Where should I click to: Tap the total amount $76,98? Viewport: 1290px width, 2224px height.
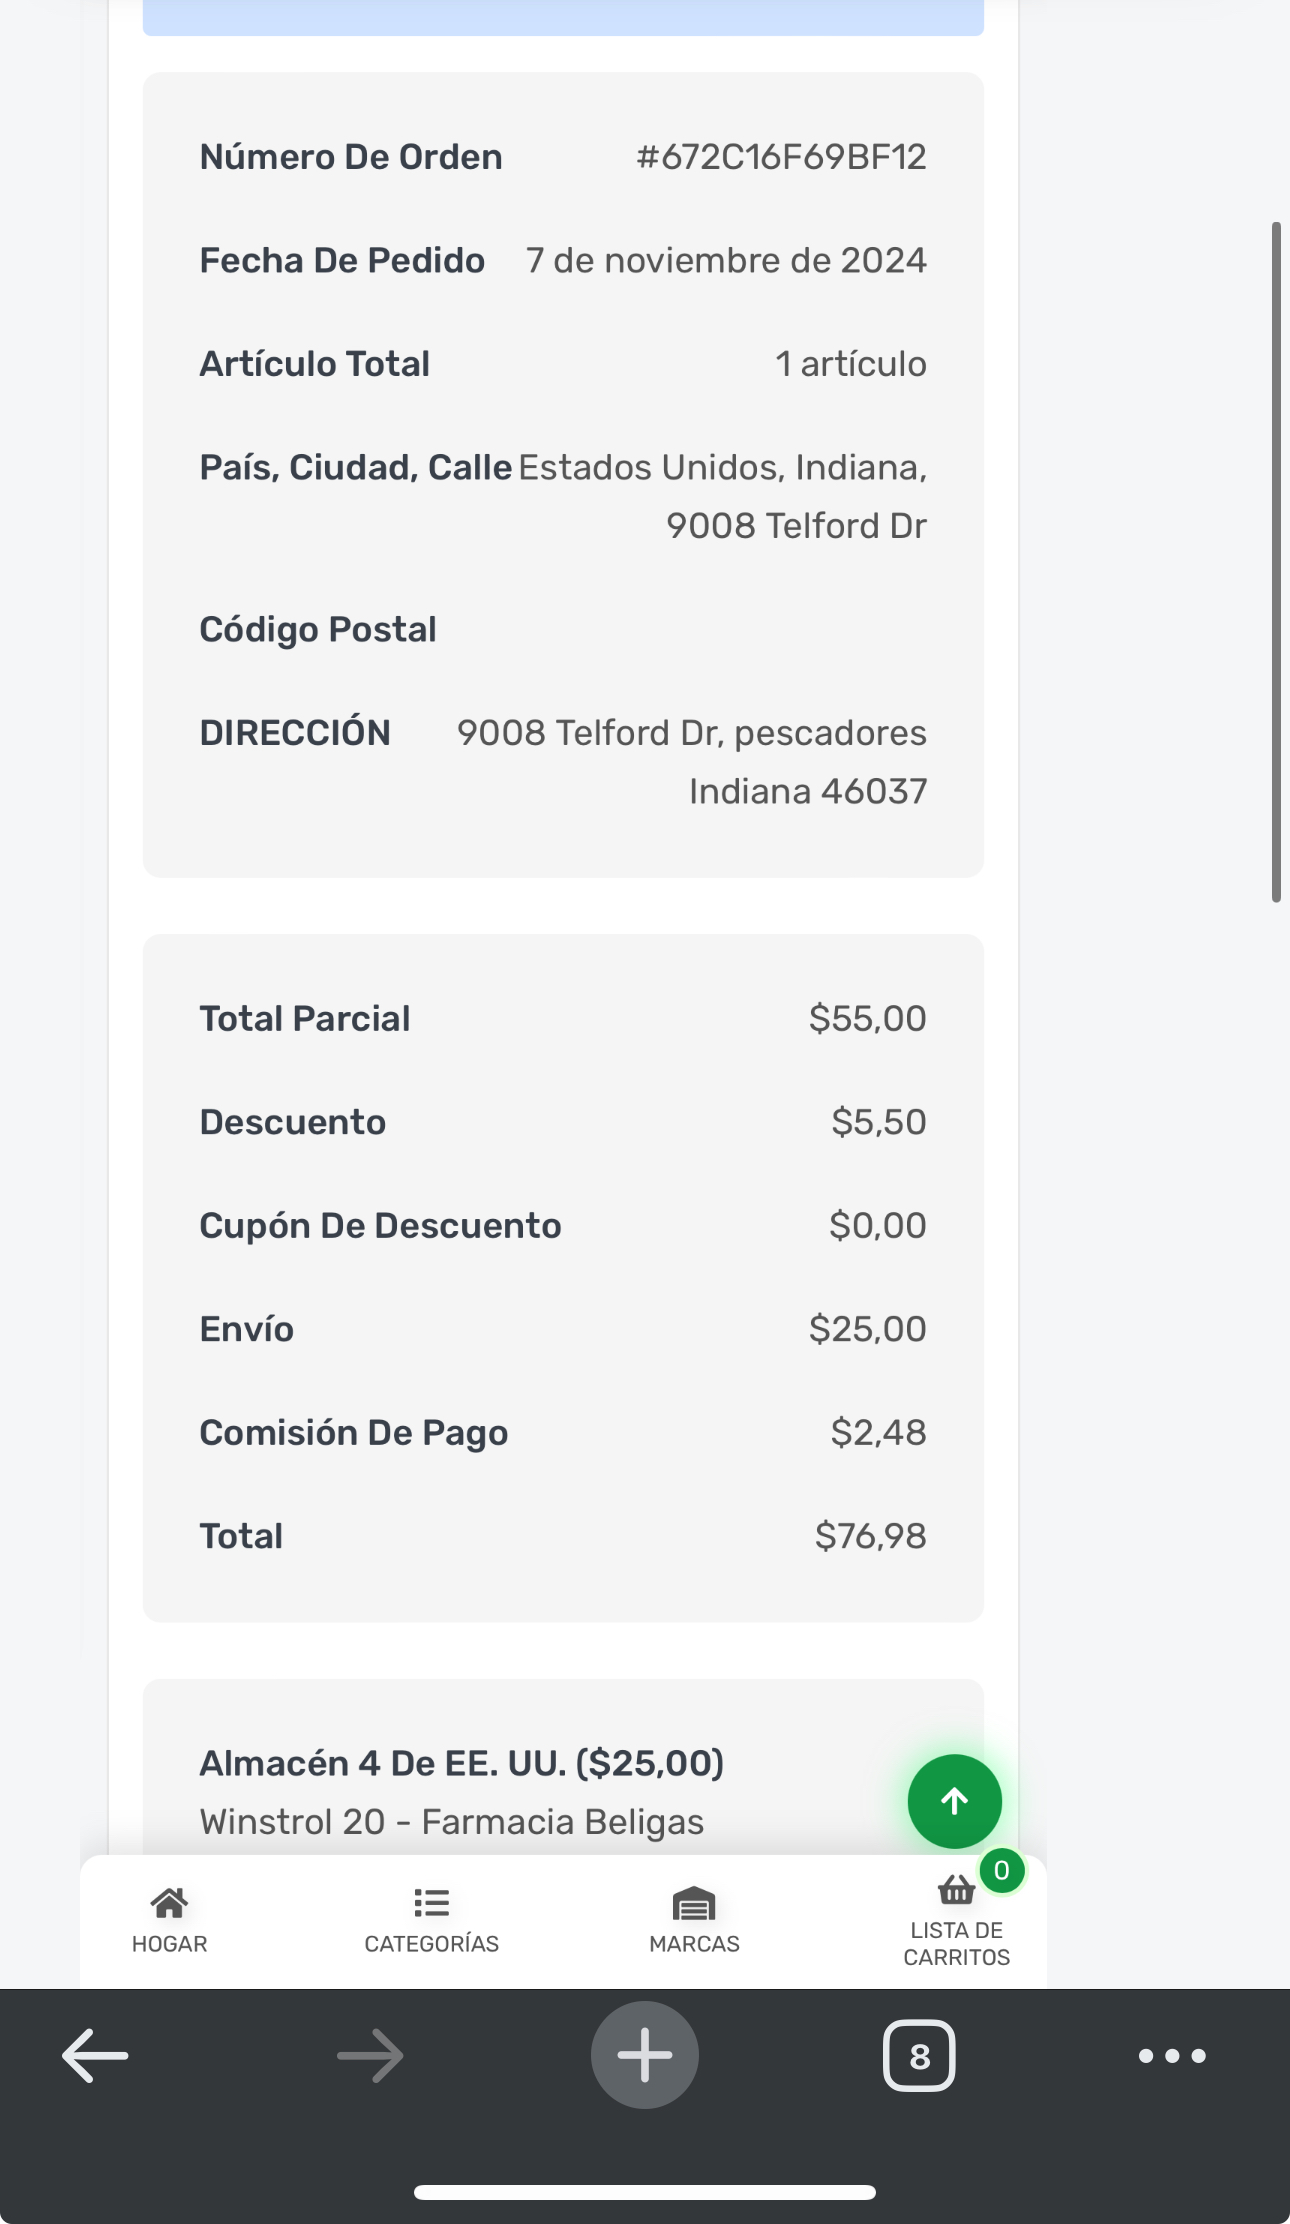pyautogui.click(x=870, y=1536)
